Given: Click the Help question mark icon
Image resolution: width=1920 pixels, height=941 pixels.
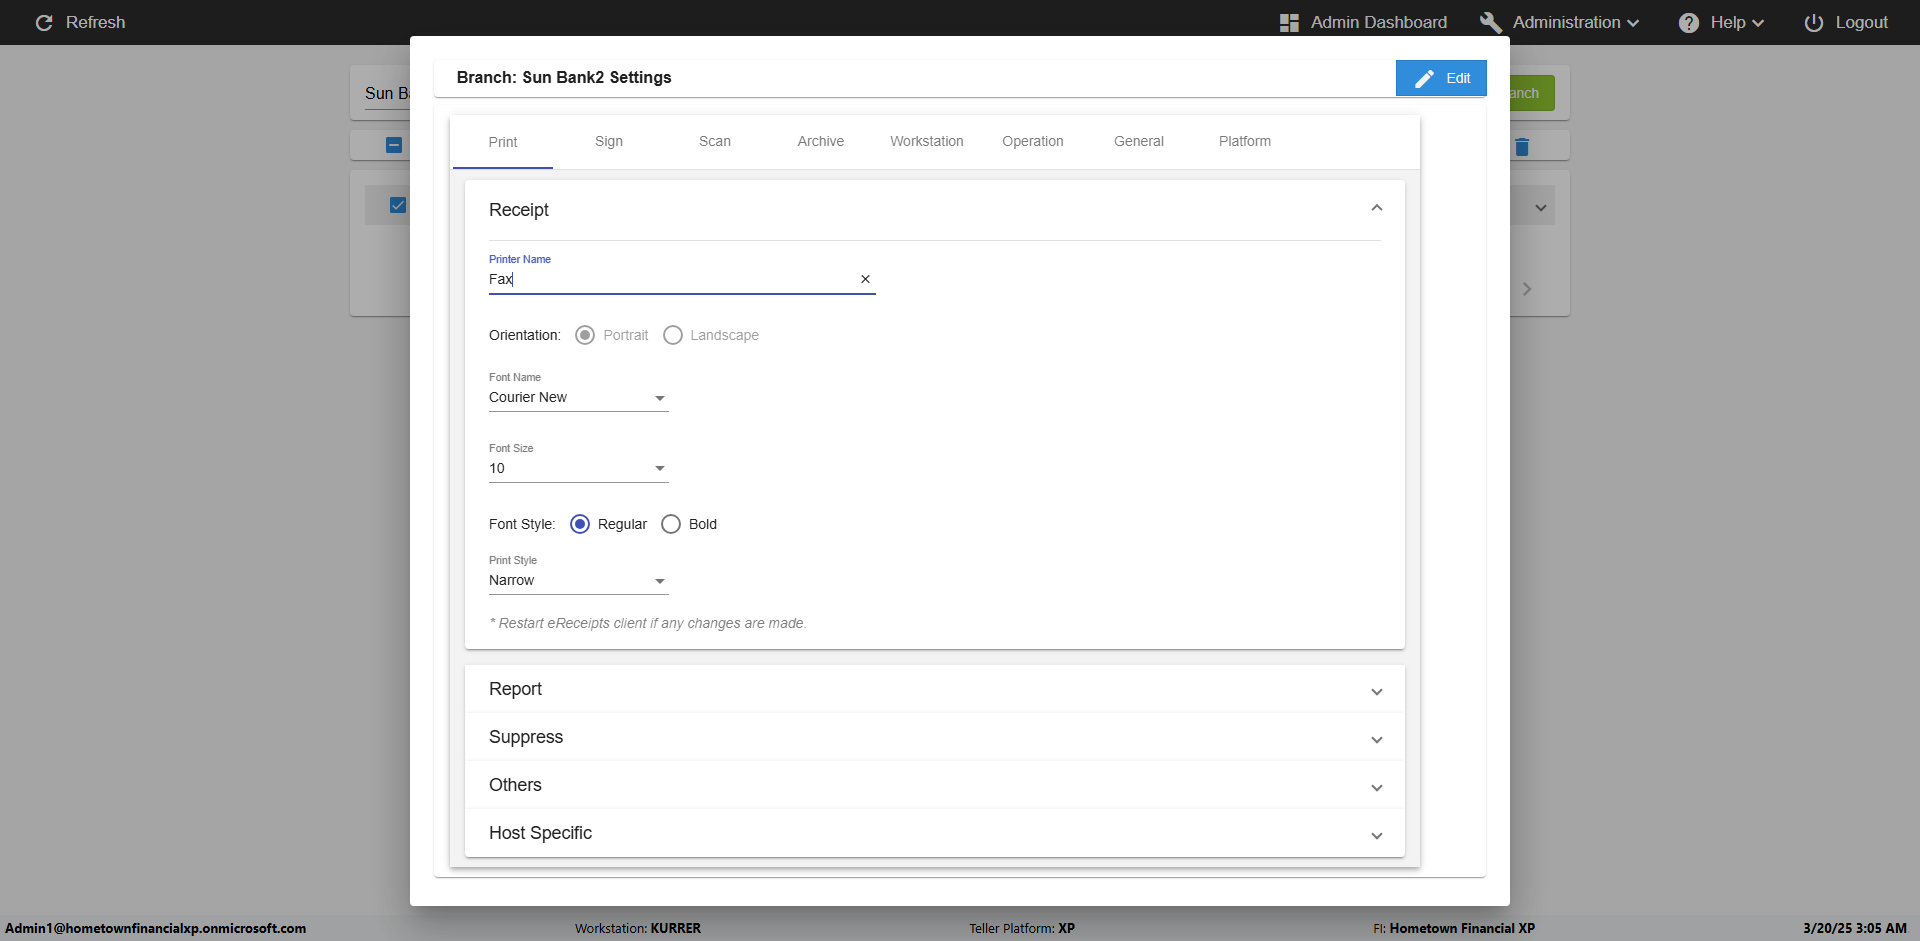Looking at the screenshot, I should point(1689,23).
